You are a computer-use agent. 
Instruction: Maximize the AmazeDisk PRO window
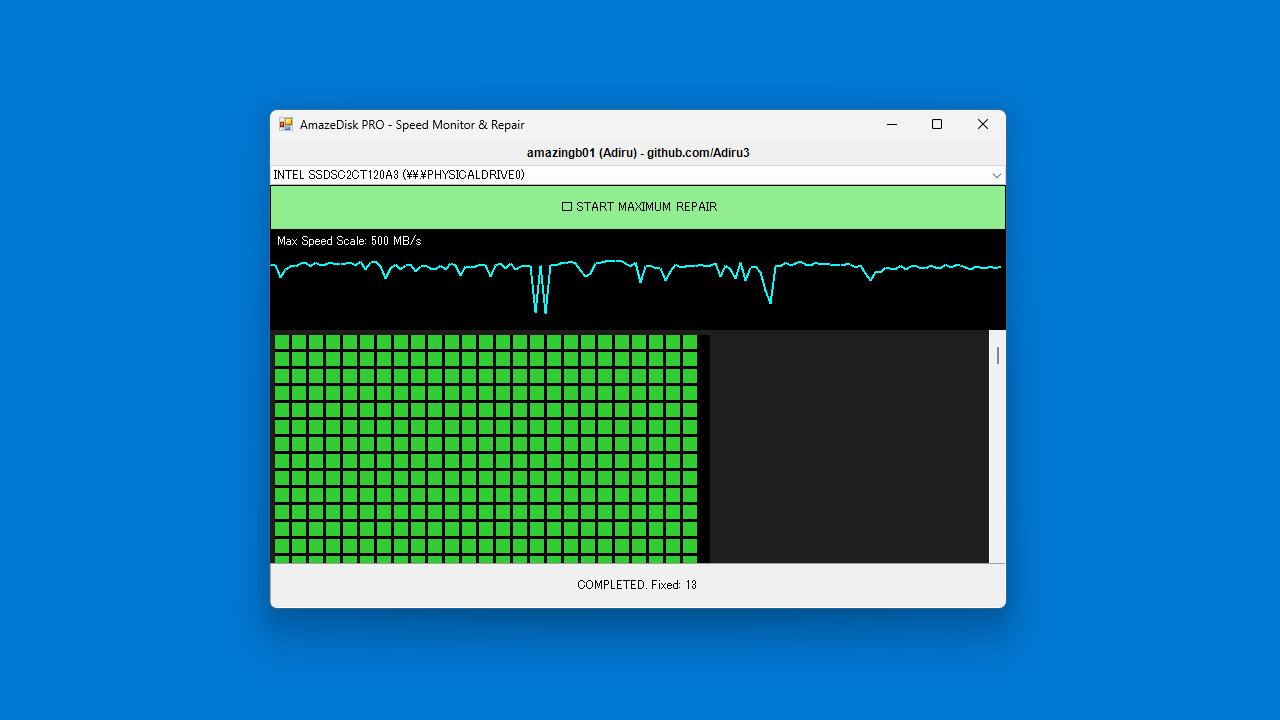tap(937, 125)
